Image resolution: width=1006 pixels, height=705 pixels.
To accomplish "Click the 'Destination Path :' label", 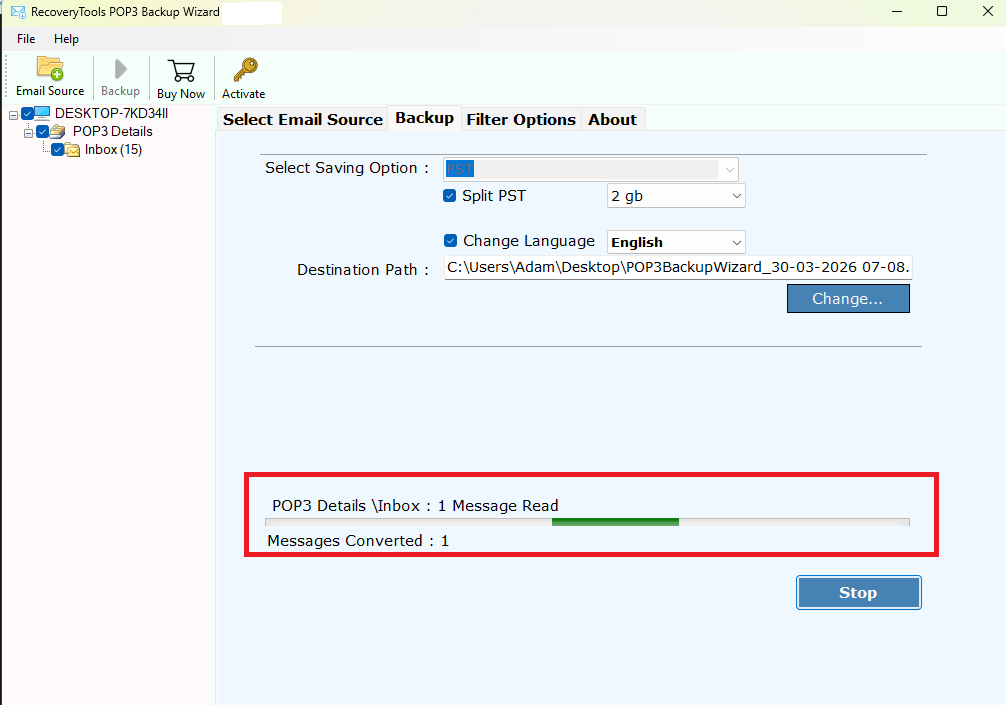I will (362, 270).
